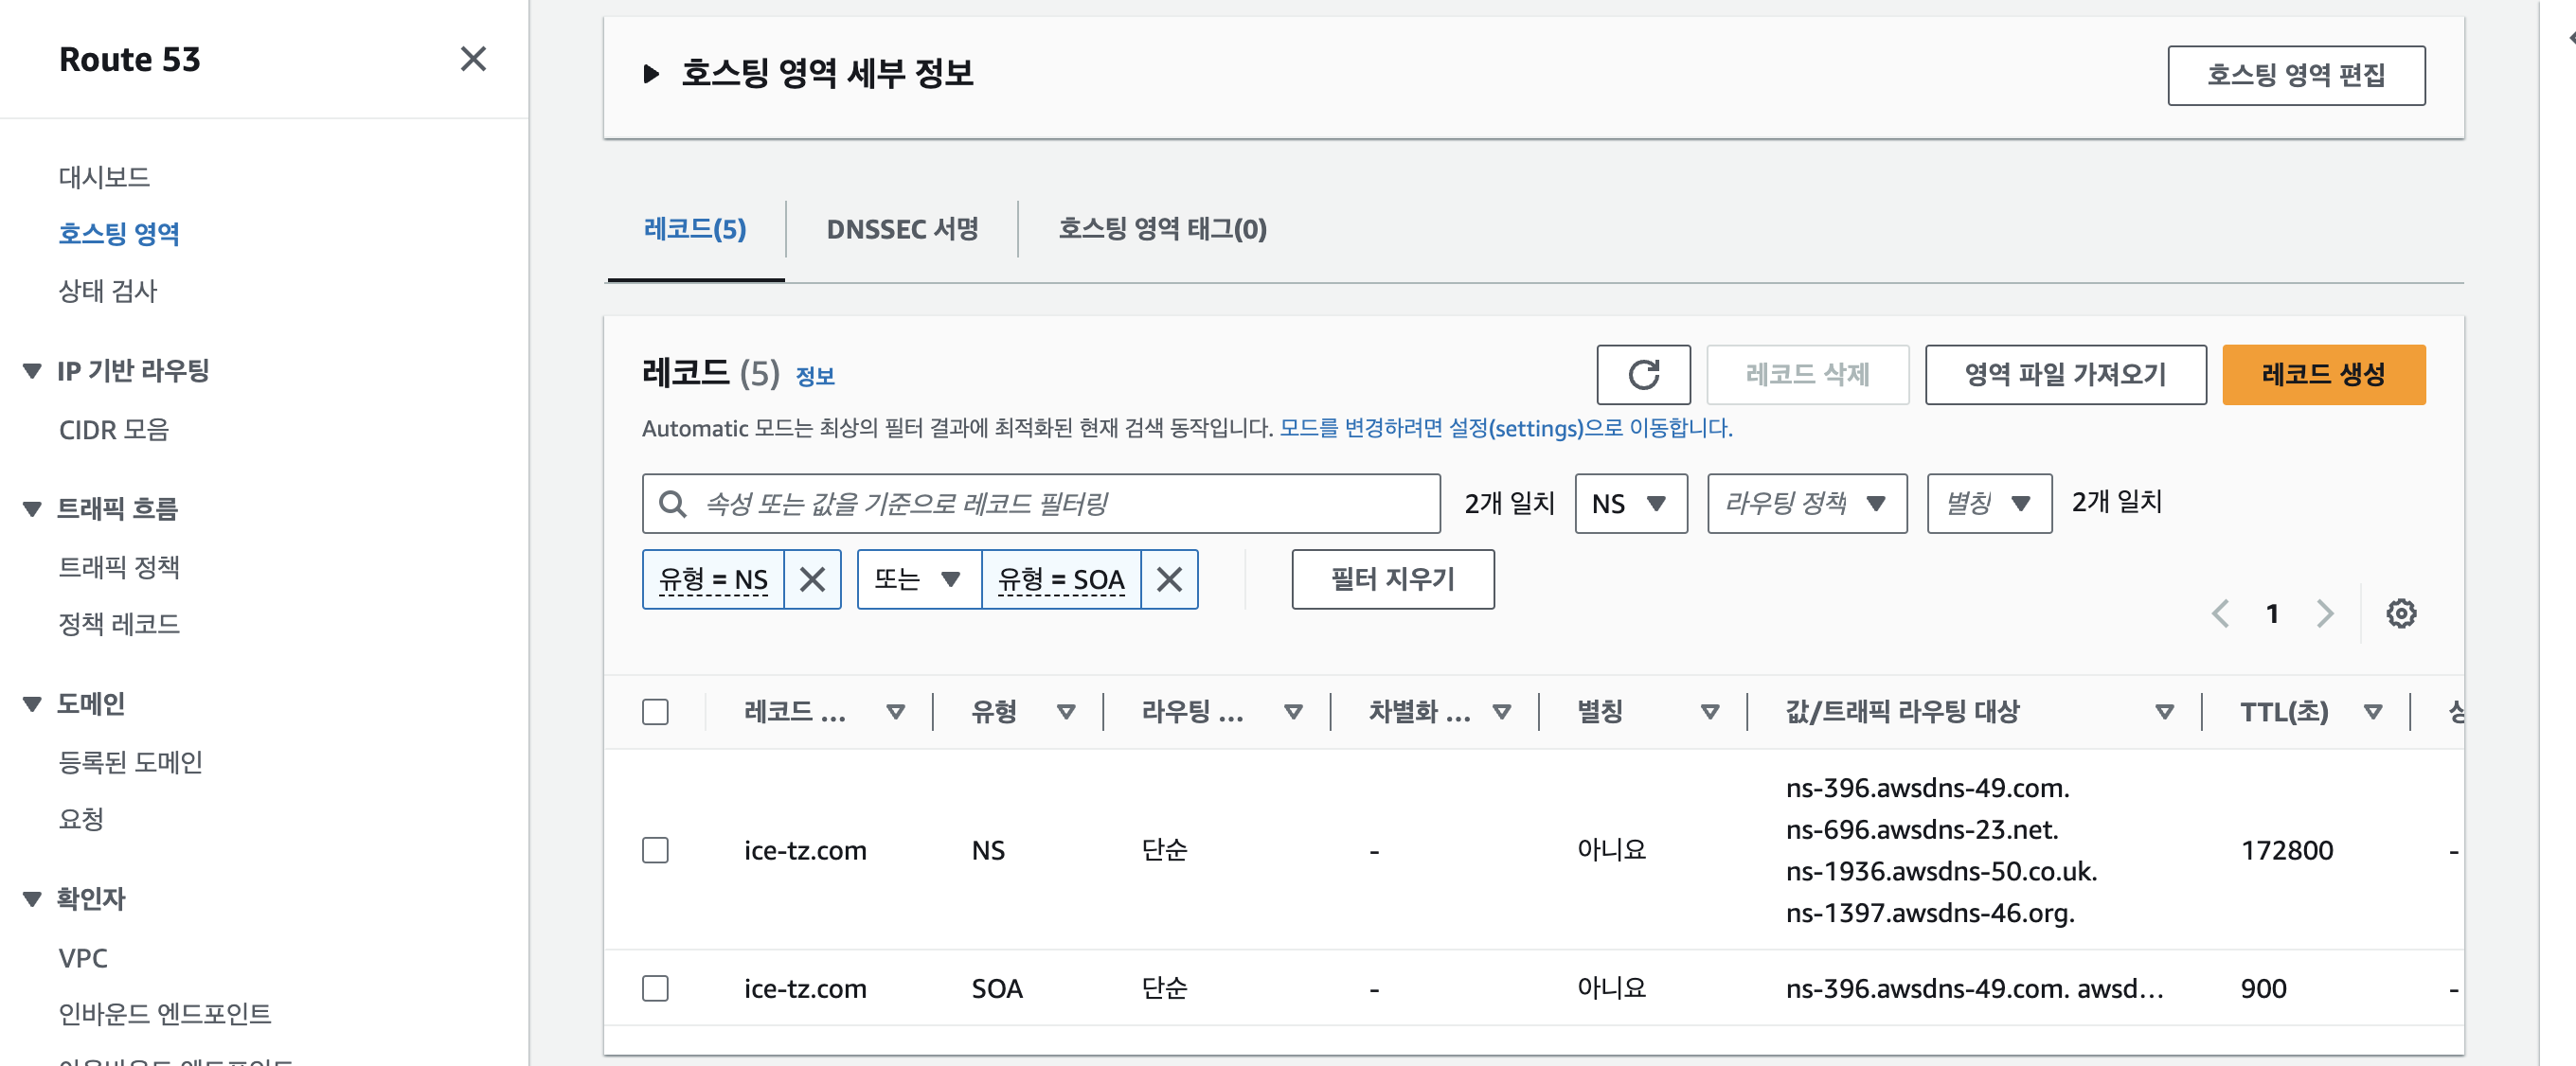Image resolution: width=2576 pixels, height=1066 pixels.
Task: Open the NS record type dropdown
Action: coord(1630,503)
